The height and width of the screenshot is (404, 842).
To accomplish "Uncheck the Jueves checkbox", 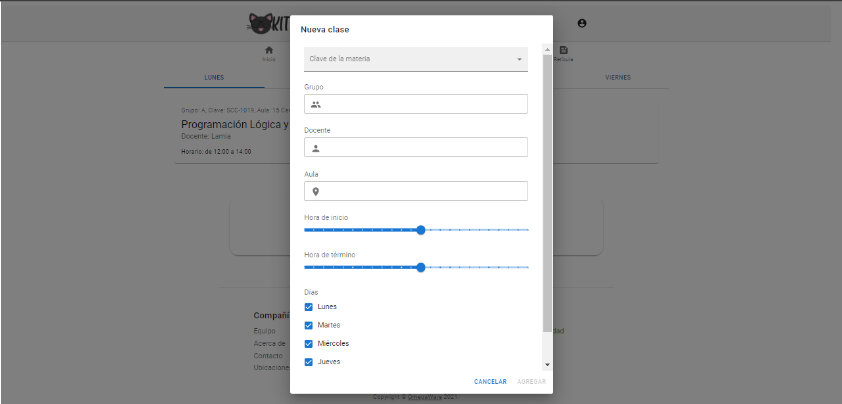I will 309,362.
